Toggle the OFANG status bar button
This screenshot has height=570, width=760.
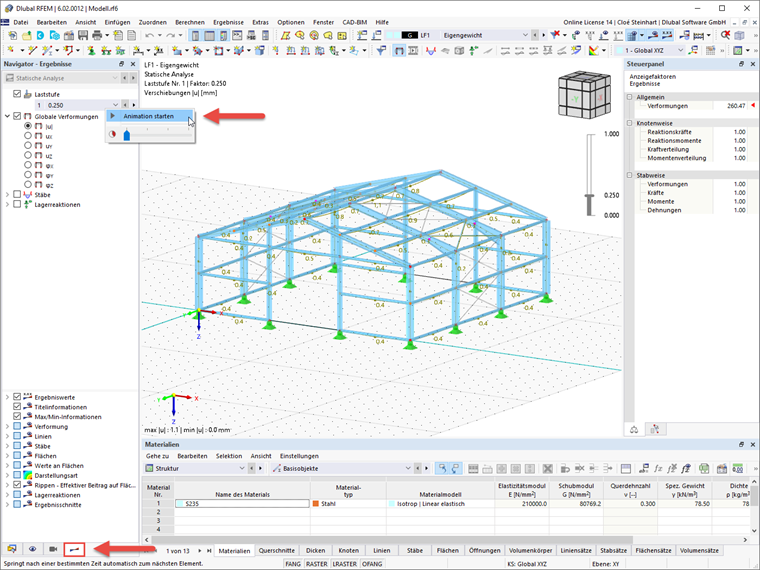[x=372, y=564]
